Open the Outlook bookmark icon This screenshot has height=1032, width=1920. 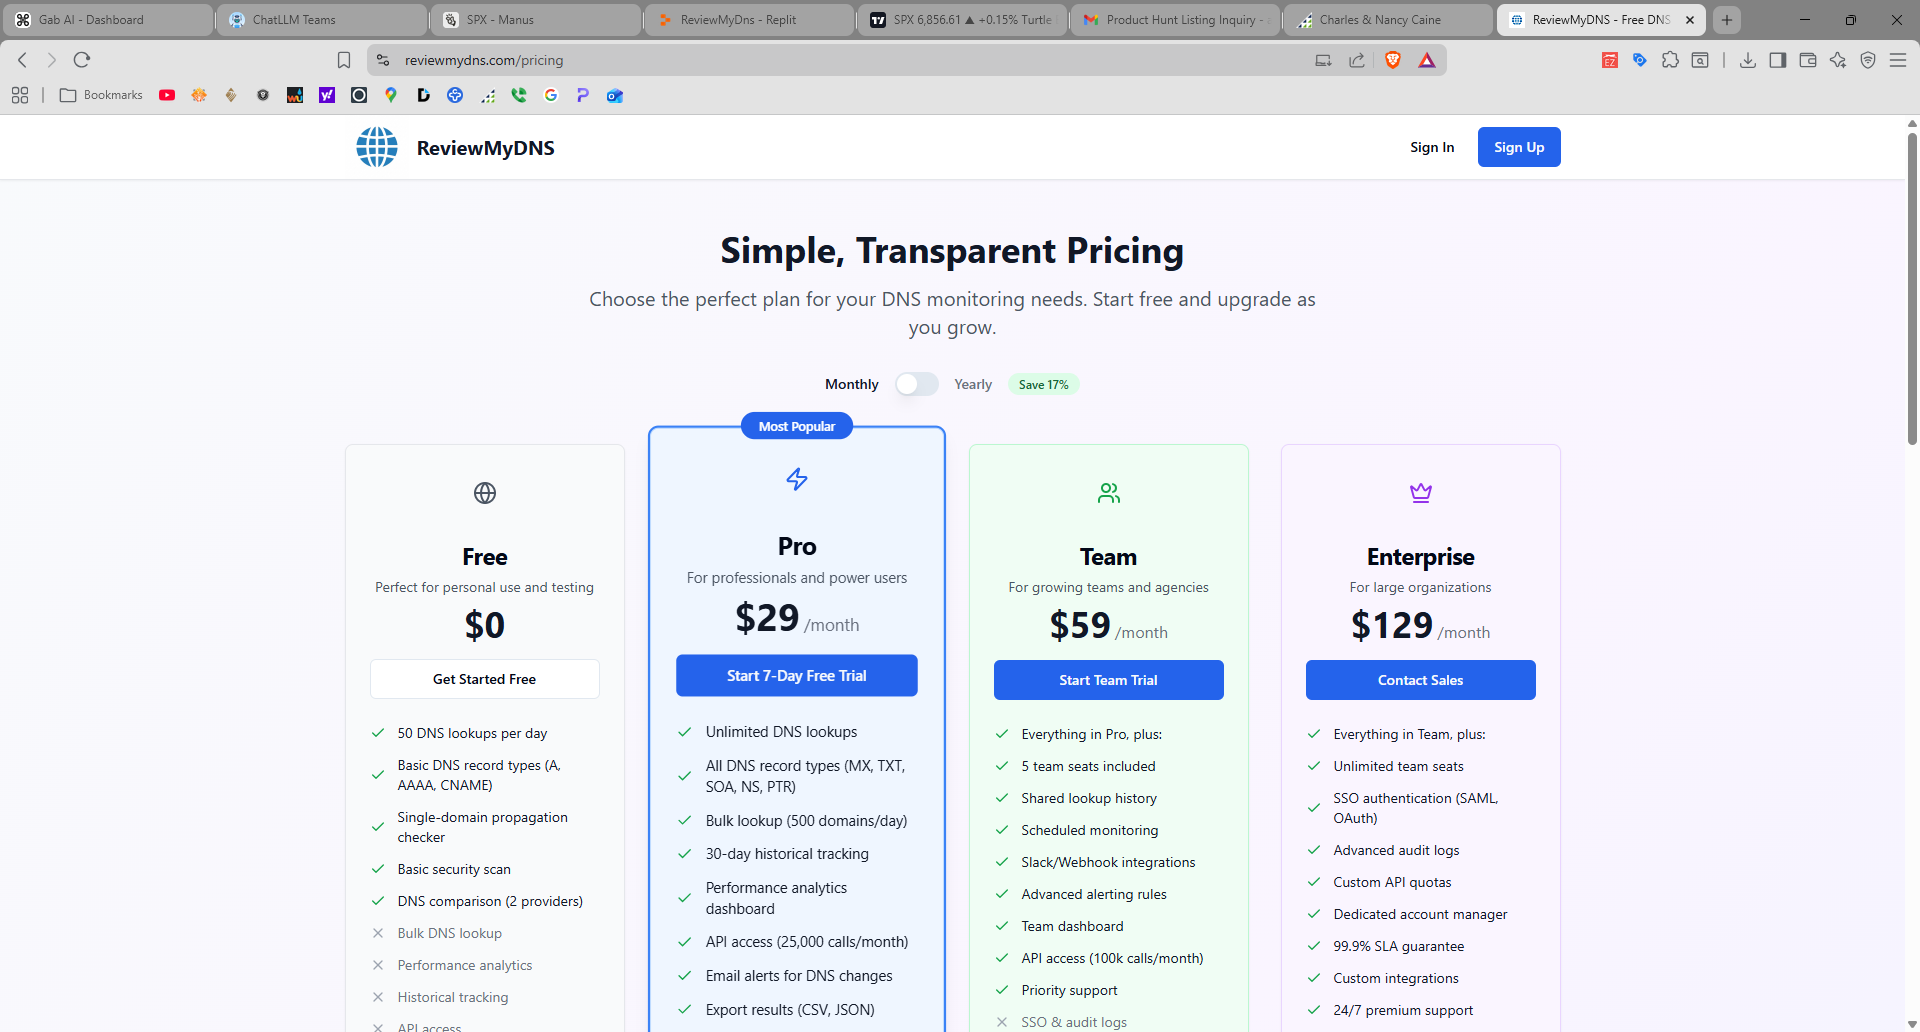(614, 95)
